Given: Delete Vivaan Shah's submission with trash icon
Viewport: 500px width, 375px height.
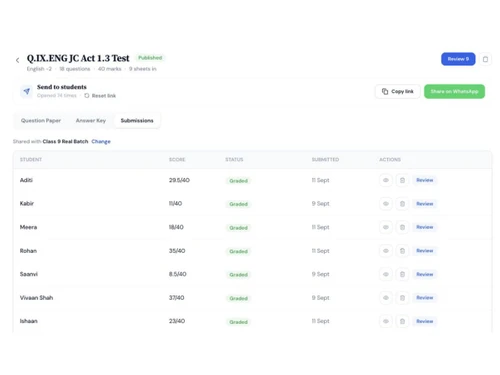Looking at the screenshot, I should click(x=402, y=298).
